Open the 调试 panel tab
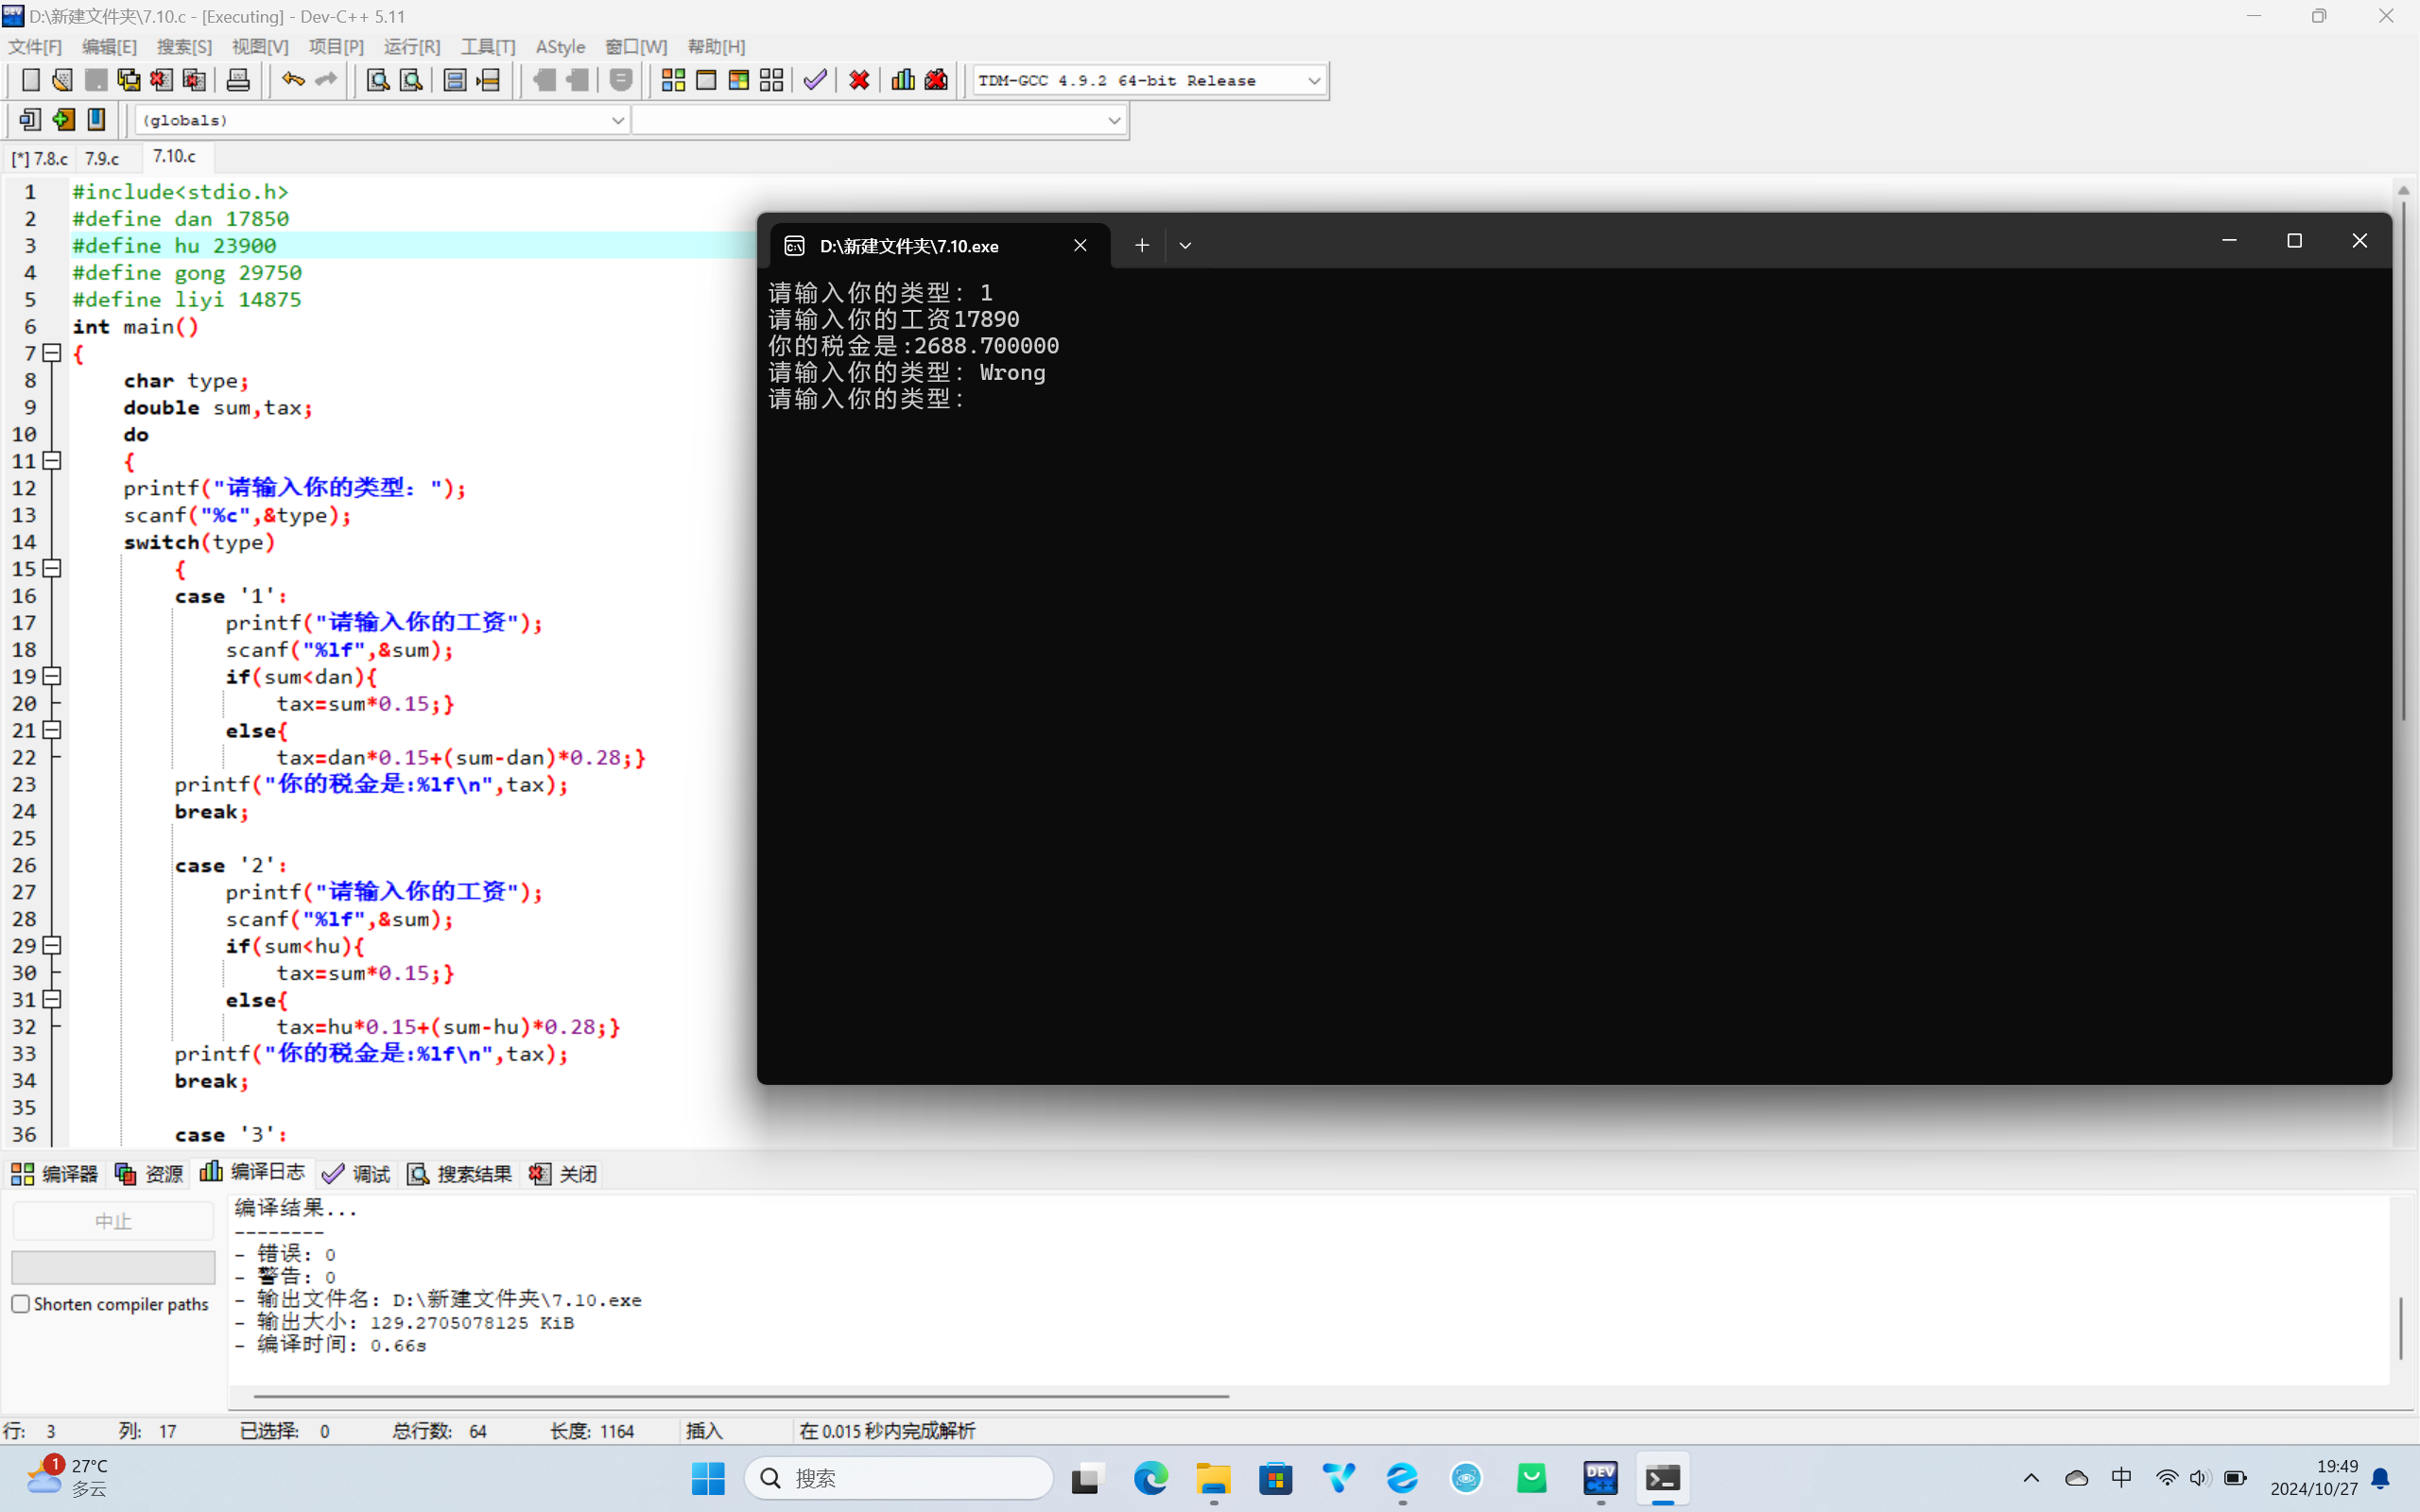 click(357, 1174)
